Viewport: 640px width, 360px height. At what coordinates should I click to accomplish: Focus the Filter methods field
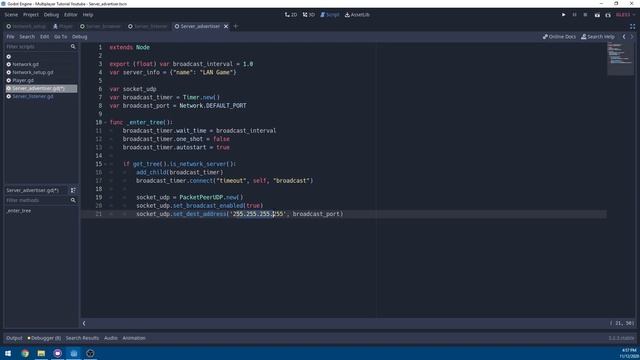click(x=37, y=200)
